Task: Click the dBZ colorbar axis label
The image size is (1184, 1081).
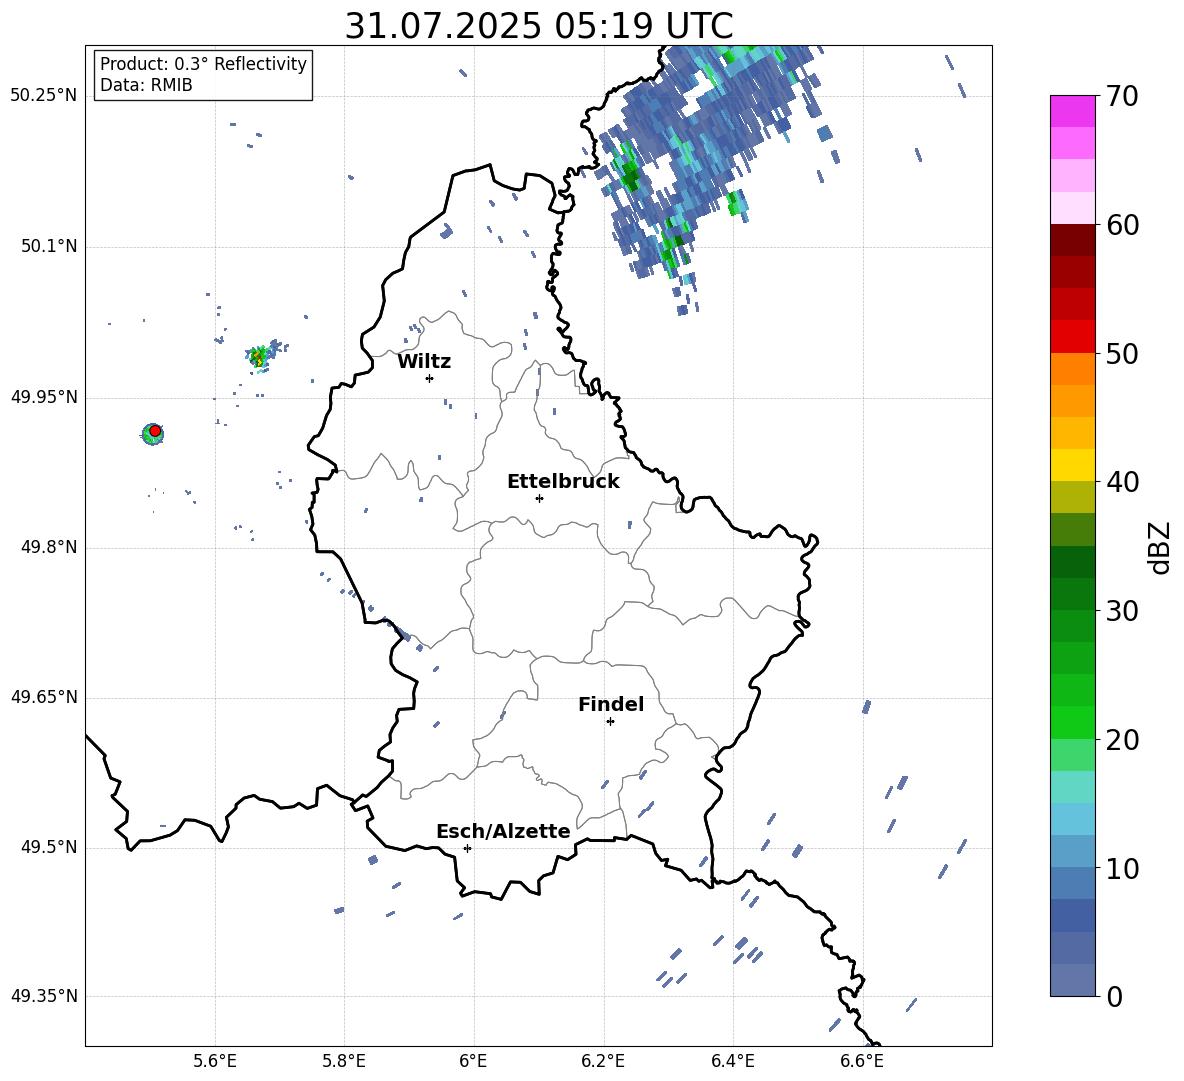Action: coord(1160,547)
